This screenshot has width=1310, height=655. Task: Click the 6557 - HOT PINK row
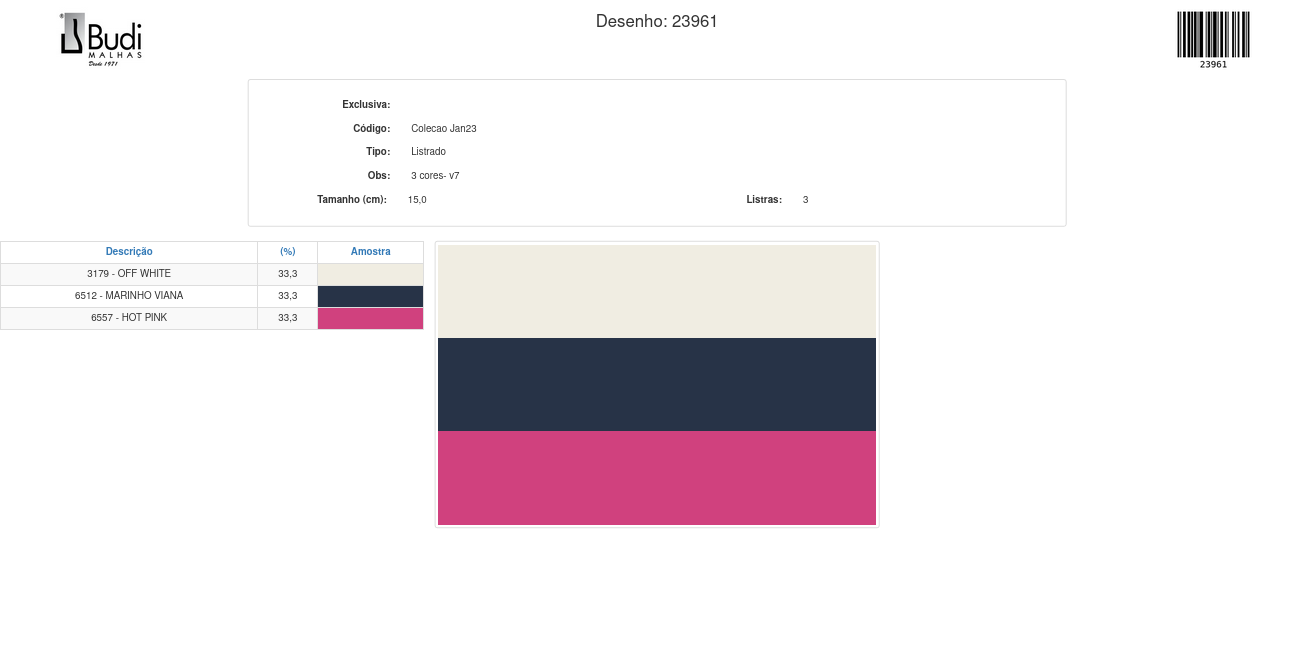point(129,318)
